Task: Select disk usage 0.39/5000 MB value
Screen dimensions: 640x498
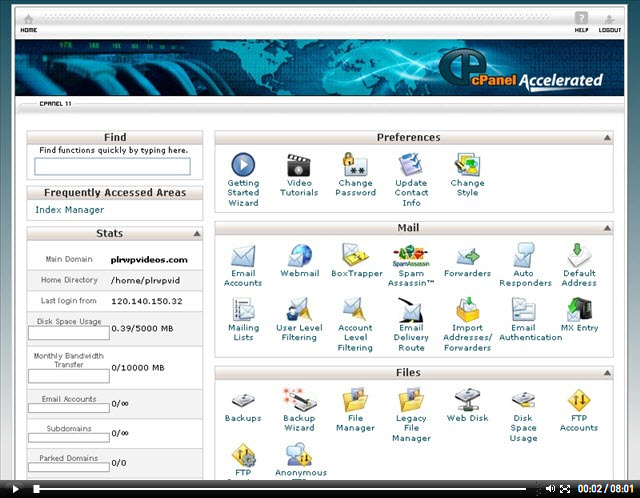Action: (142, 329)
